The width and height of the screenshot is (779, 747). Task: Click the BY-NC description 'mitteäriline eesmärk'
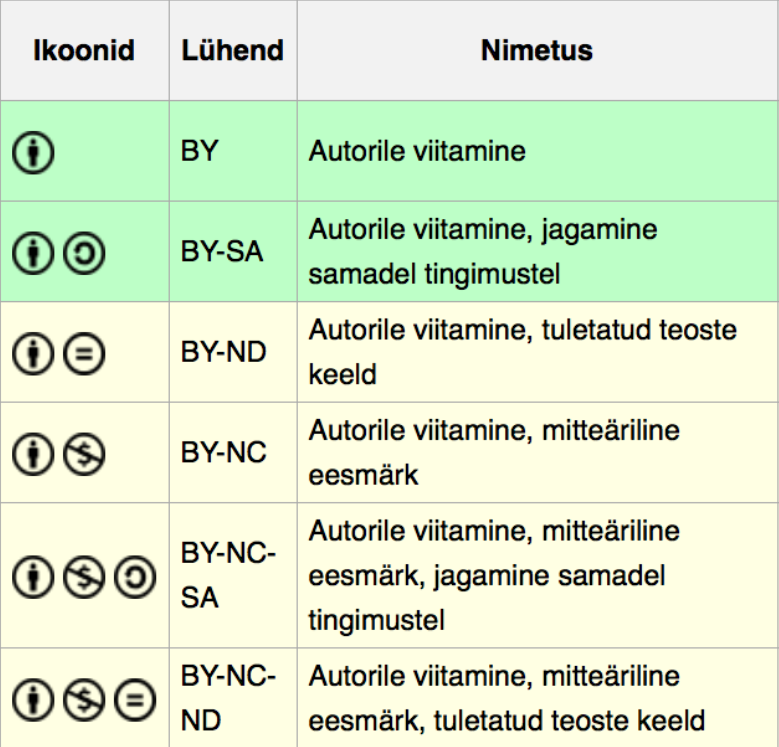point(494,452)
